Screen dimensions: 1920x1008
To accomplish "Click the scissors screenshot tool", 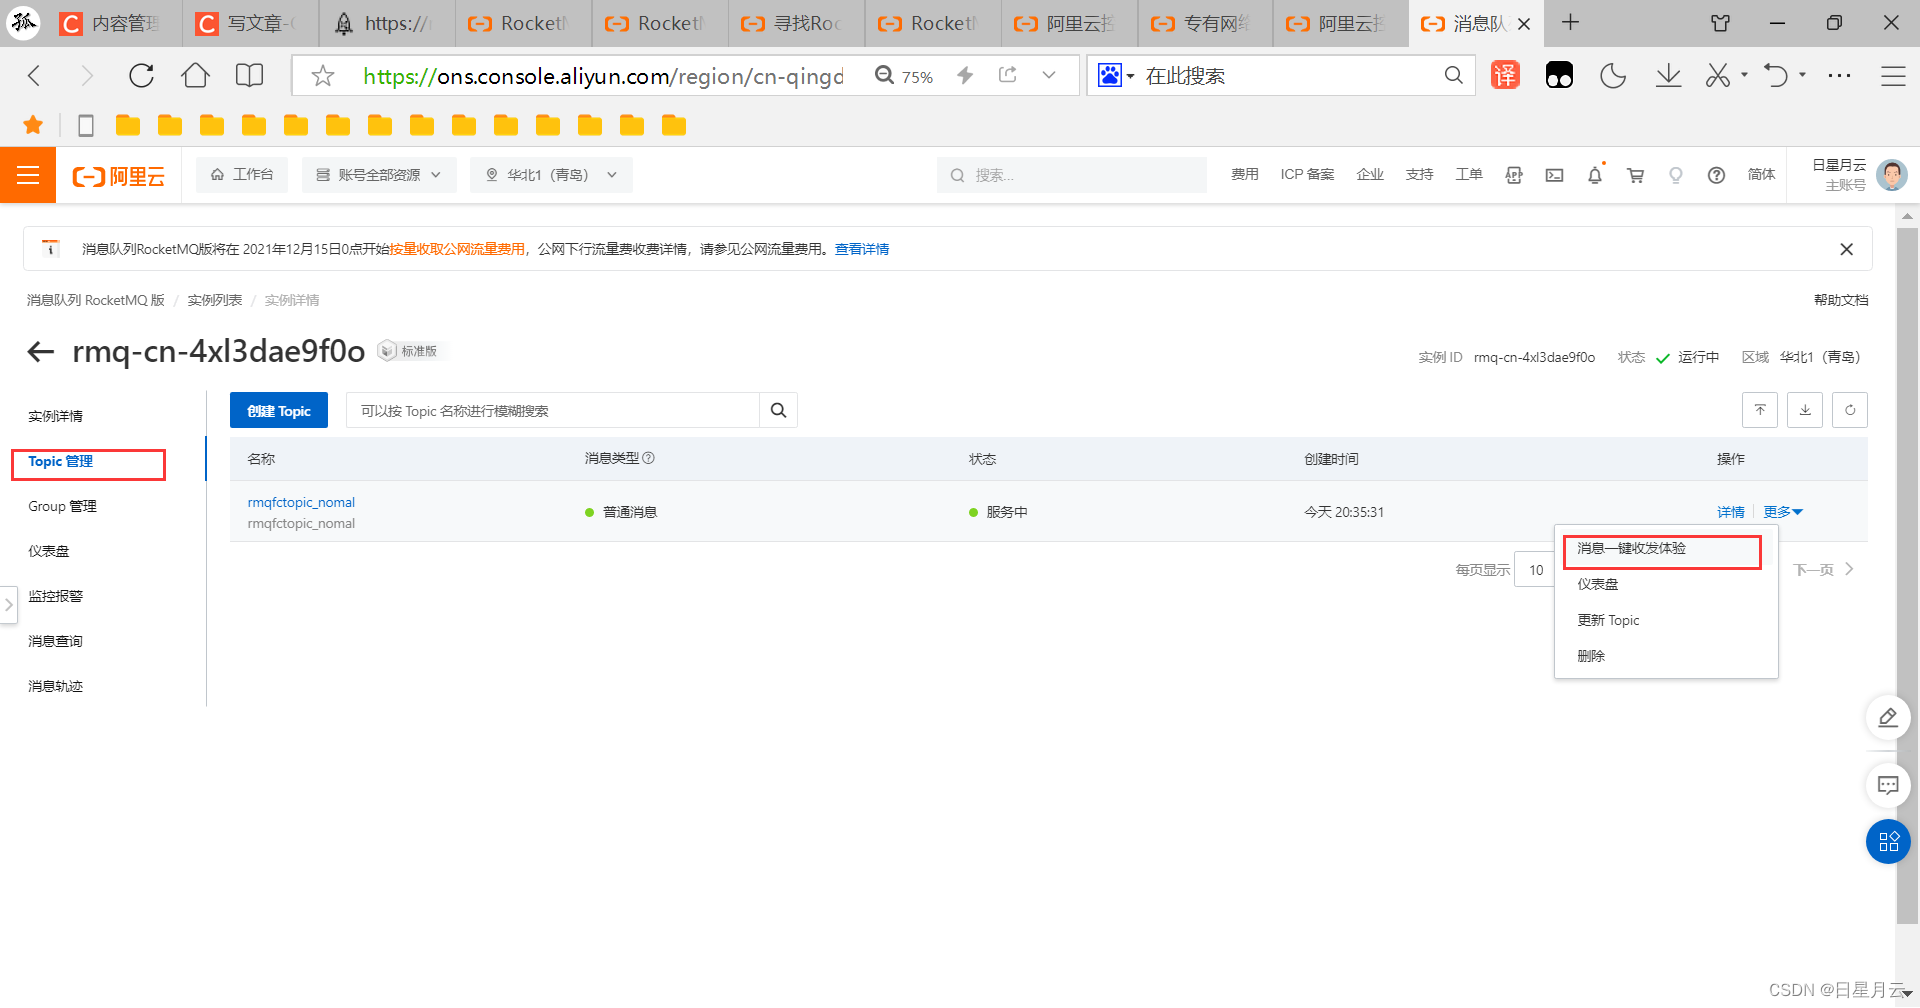I will (x=1718, y=75).
